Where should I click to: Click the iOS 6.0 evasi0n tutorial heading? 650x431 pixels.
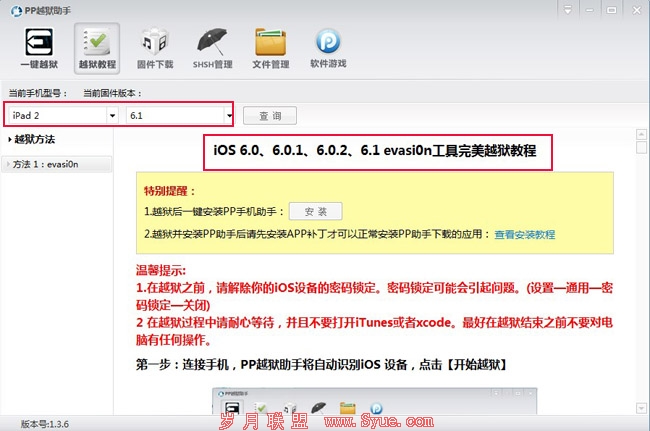(375, 150)
